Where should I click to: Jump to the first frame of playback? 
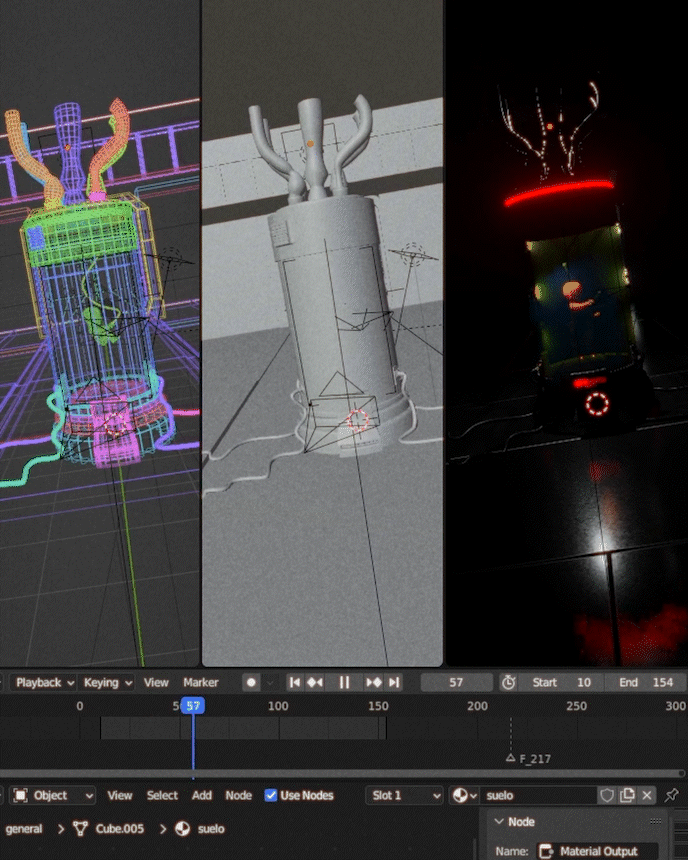pos(295,682)
